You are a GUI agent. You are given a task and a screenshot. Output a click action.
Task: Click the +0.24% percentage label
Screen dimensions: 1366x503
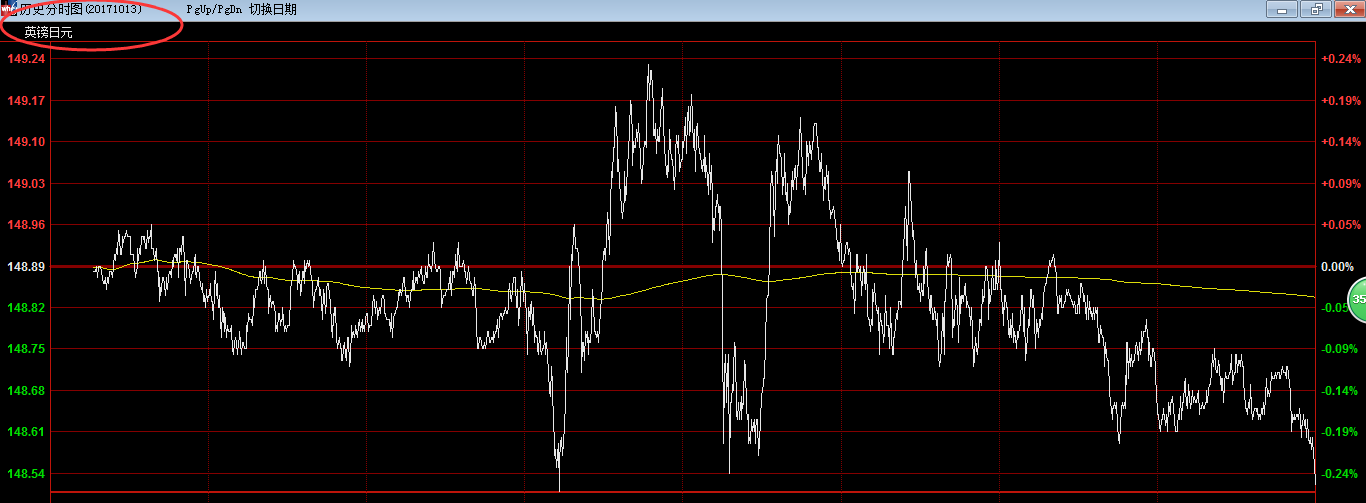coord(1341,59)
